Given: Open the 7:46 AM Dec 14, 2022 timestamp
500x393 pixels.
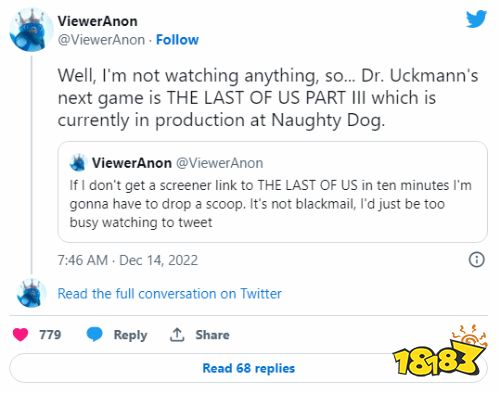Looking at the screenshot, I should click(128, 260).
